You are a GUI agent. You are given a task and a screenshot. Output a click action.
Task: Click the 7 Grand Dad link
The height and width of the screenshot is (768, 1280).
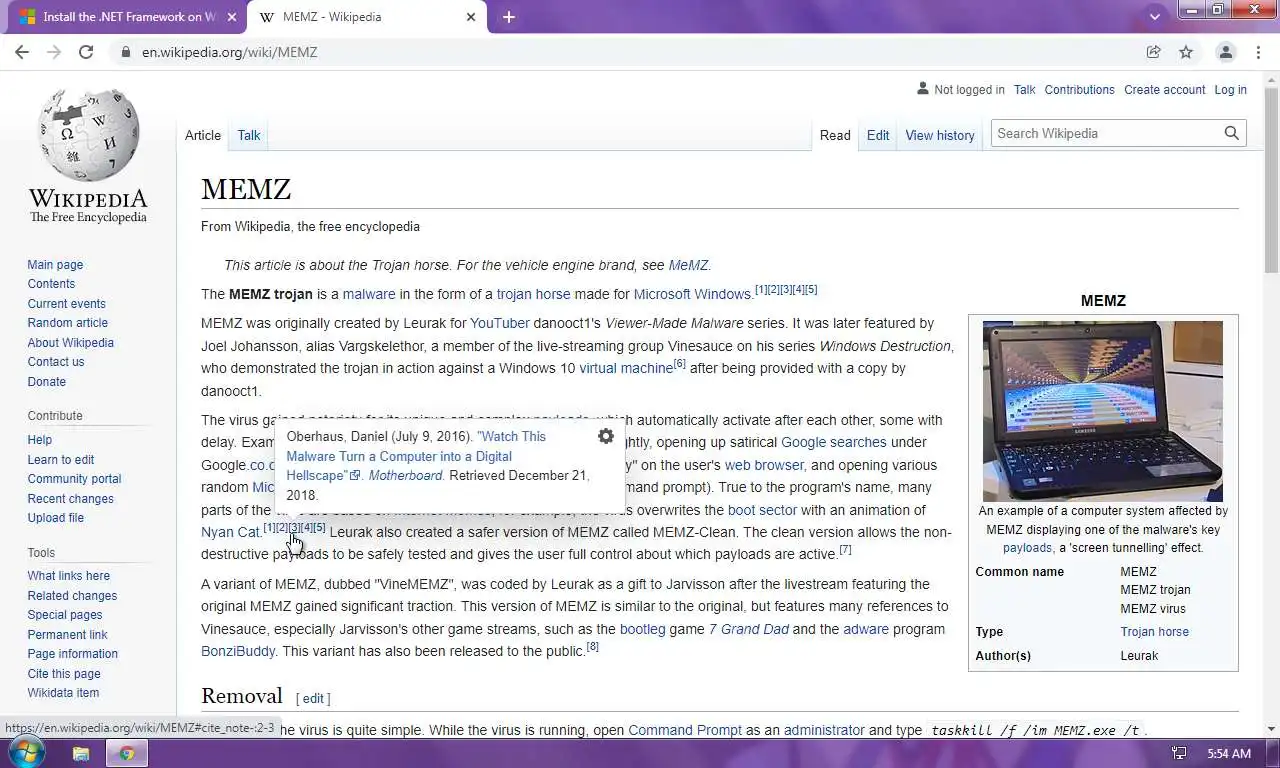749,629
